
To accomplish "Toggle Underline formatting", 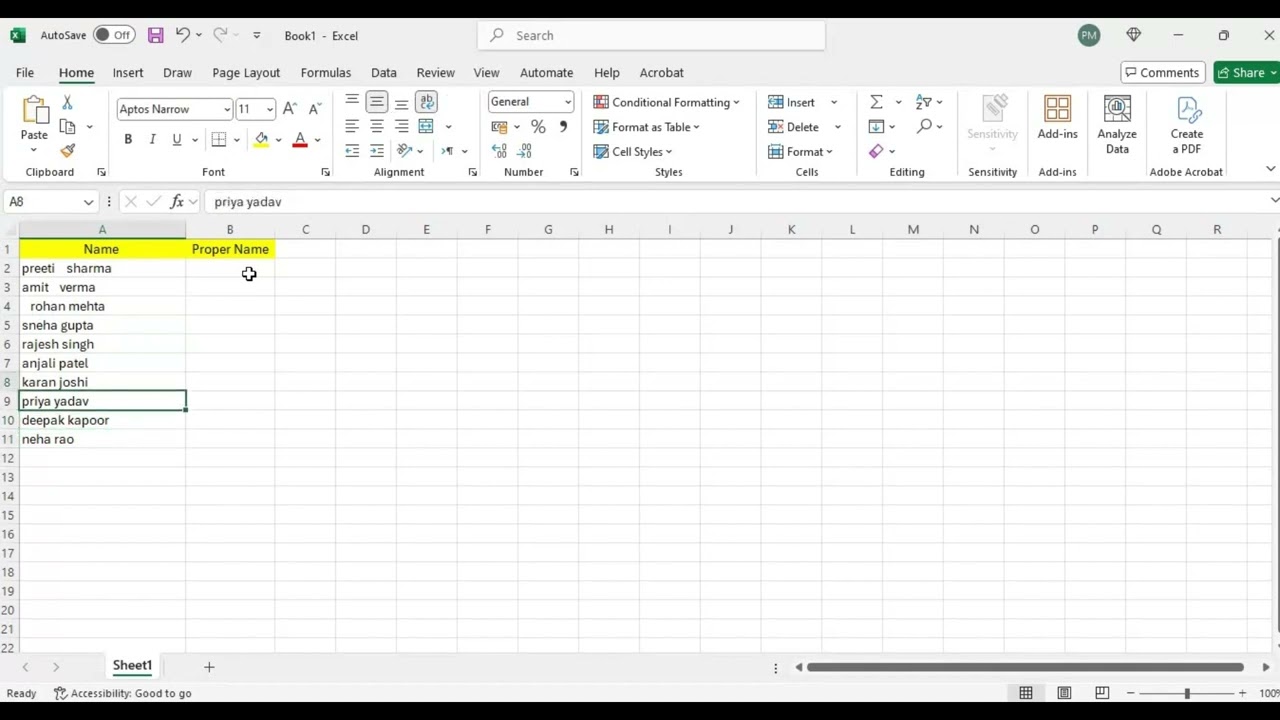I will pyautogui.click(x=176, y=139).
